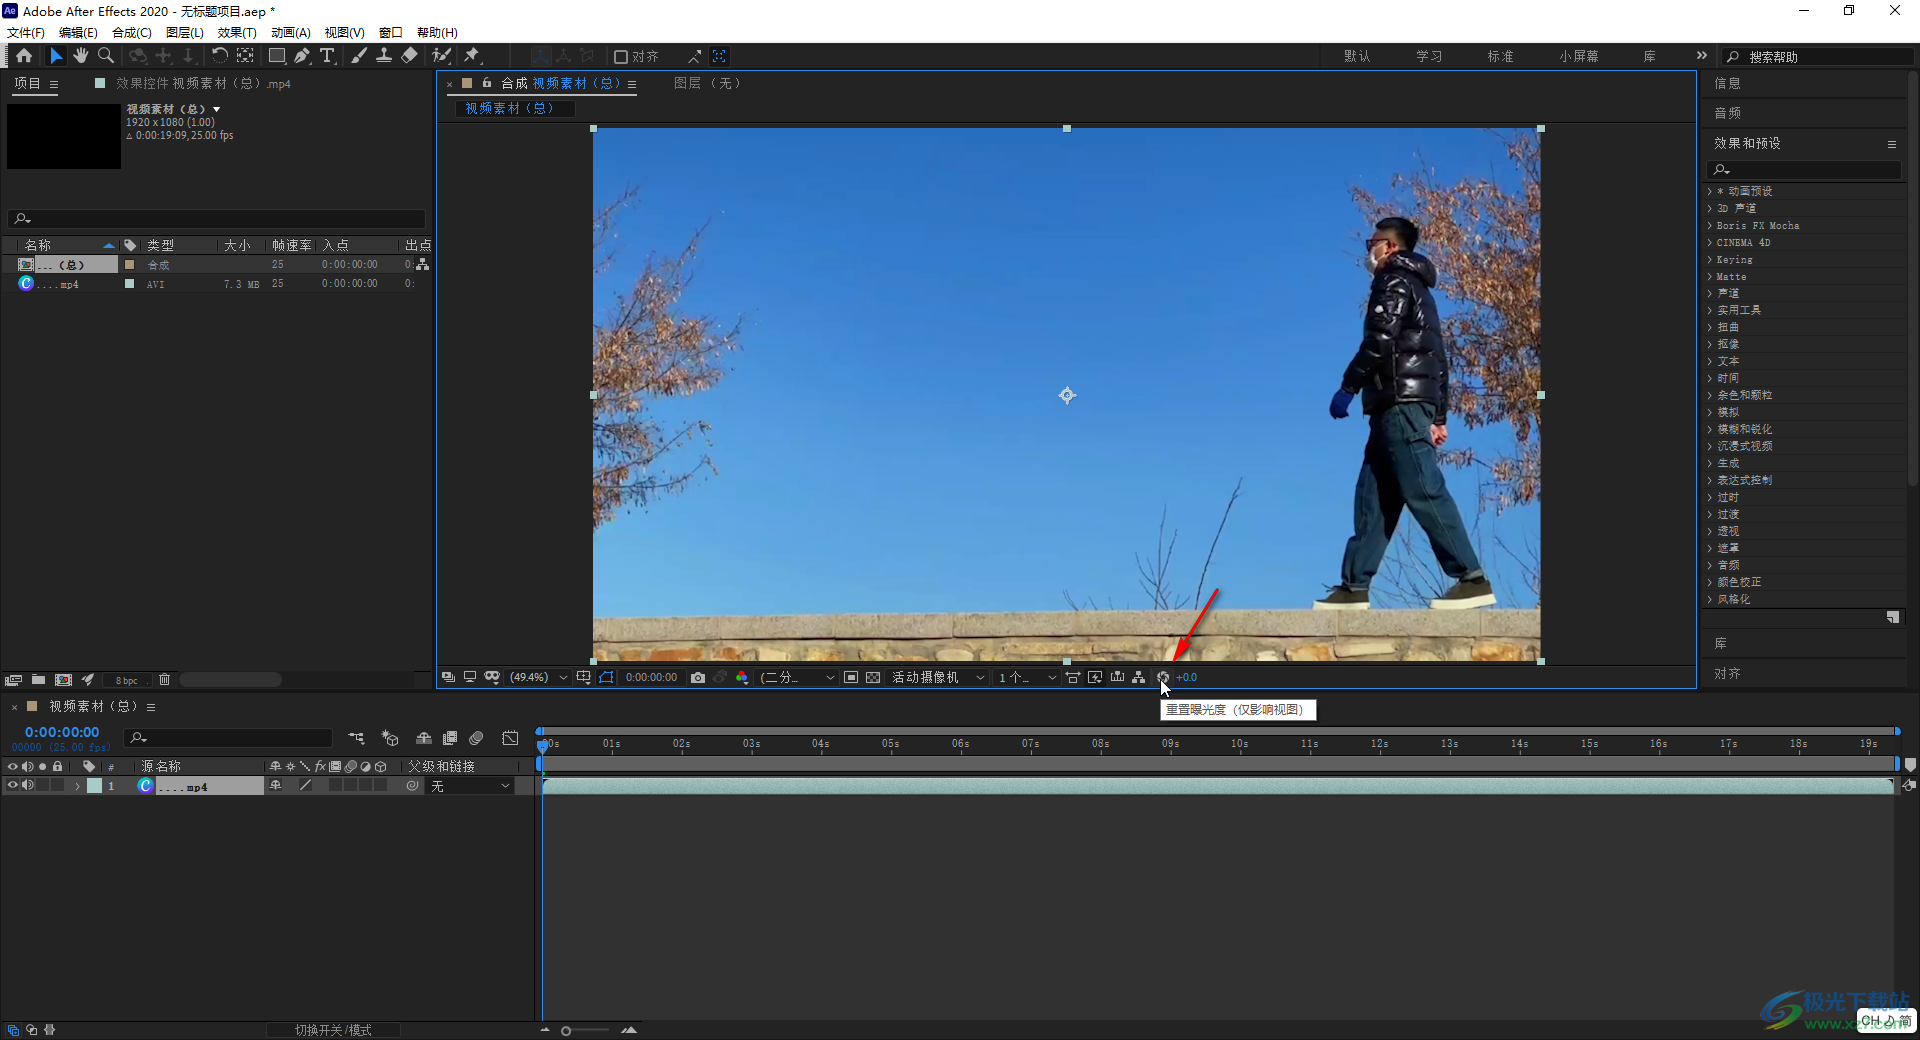Open the magnification 49.4% dropdown
1920x1040 pixels.
(538, 677)
